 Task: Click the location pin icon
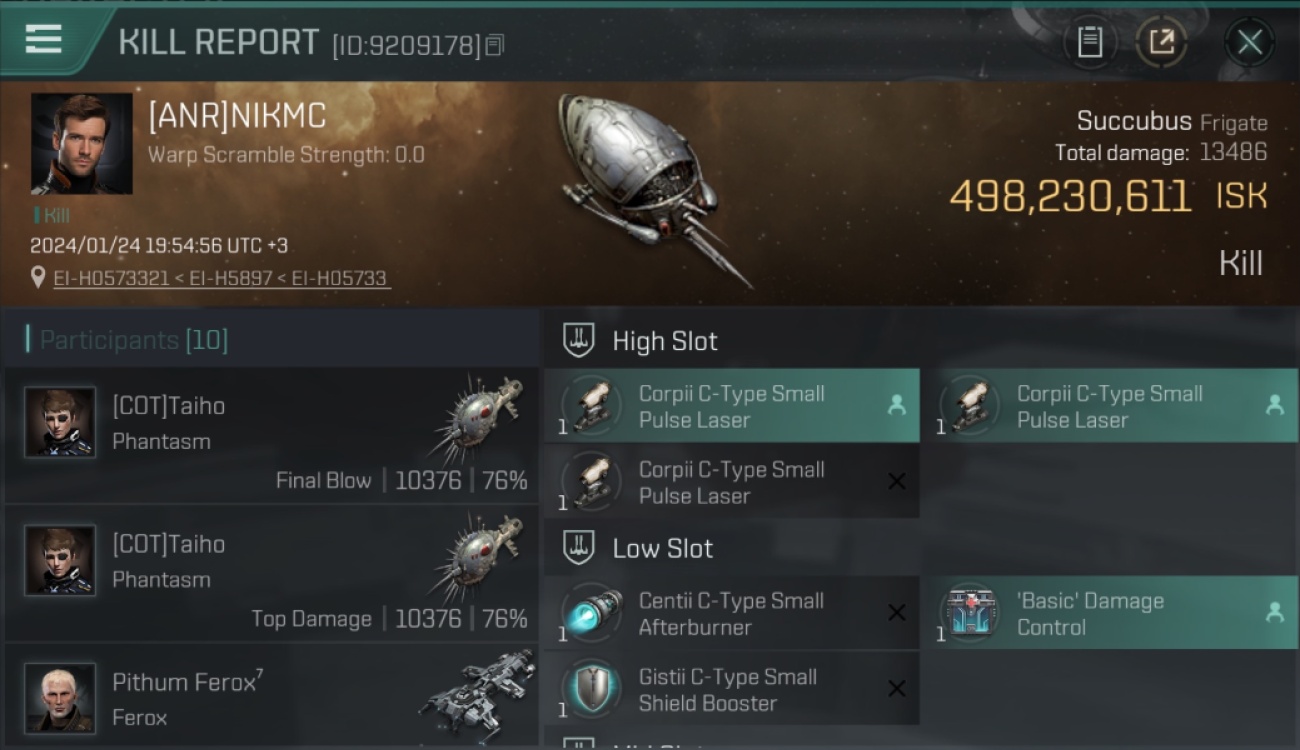click(x=38, y=277)
